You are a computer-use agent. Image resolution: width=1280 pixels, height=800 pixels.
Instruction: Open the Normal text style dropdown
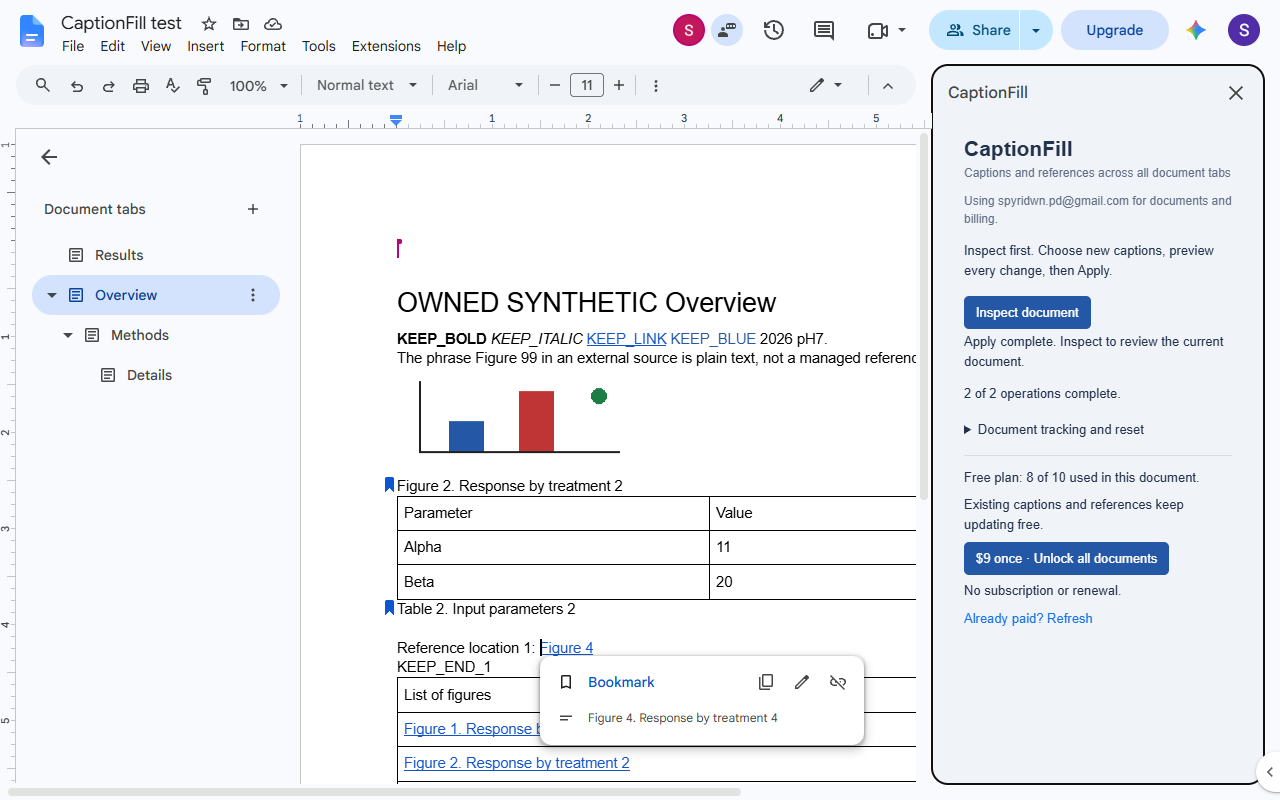point(367,85)
